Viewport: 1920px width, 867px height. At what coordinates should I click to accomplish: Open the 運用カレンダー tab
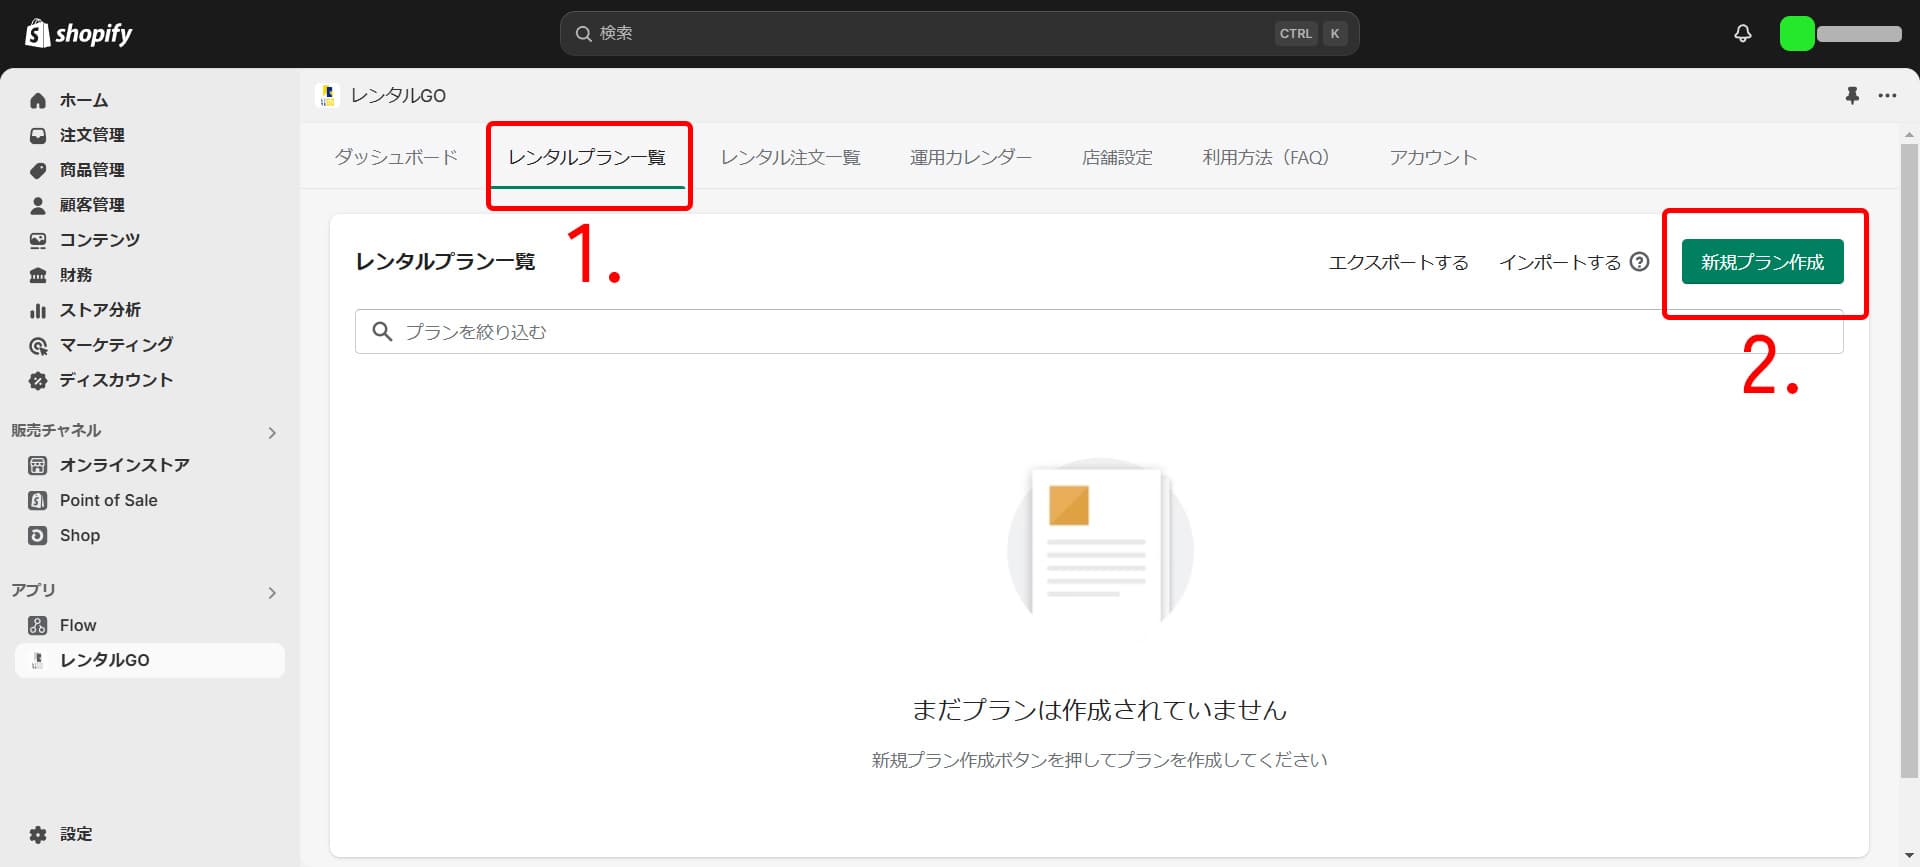point(970,157)
